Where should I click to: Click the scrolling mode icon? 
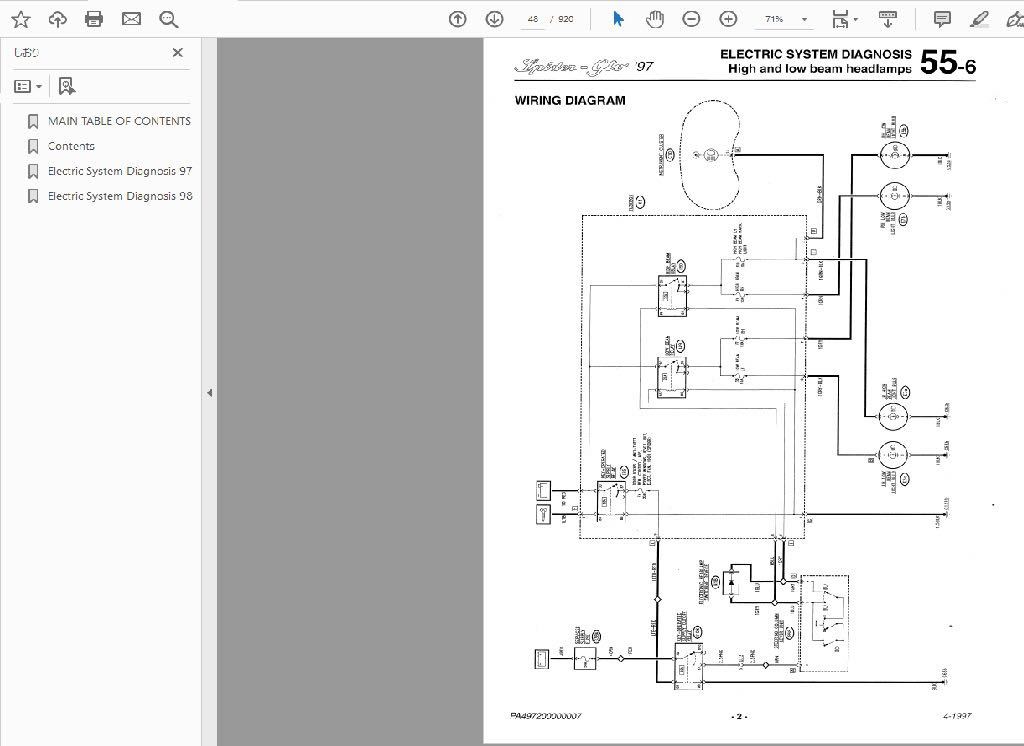887,20
